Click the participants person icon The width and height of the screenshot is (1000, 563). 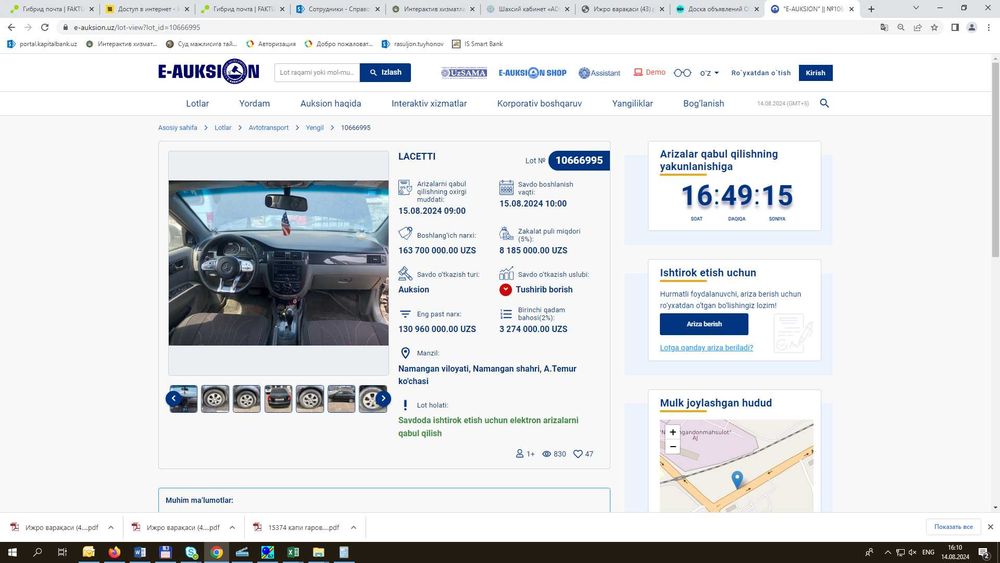519,454
